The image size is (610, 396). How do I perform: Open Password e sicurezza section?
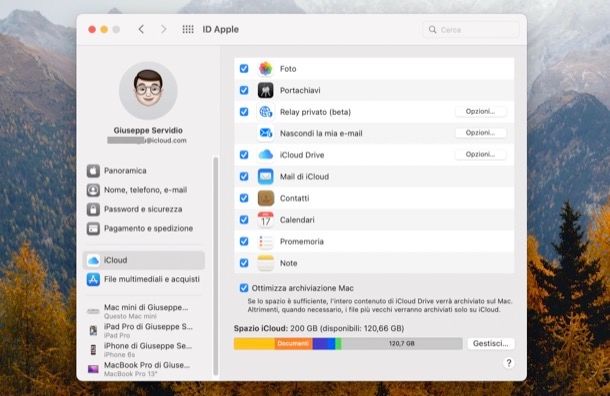coord(144,209)
